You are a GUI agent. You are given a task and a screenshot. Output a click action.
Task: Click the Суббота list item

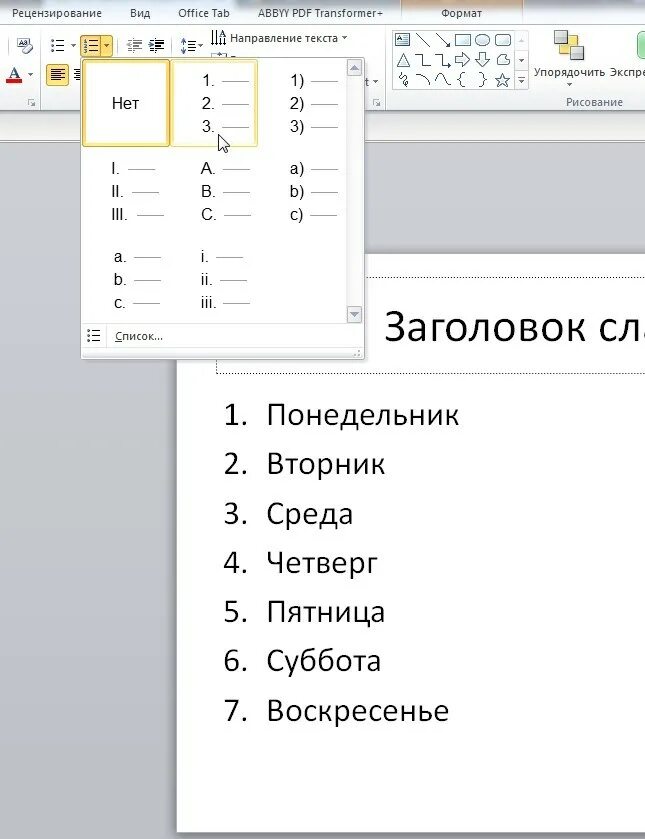[x=323, y=661]
